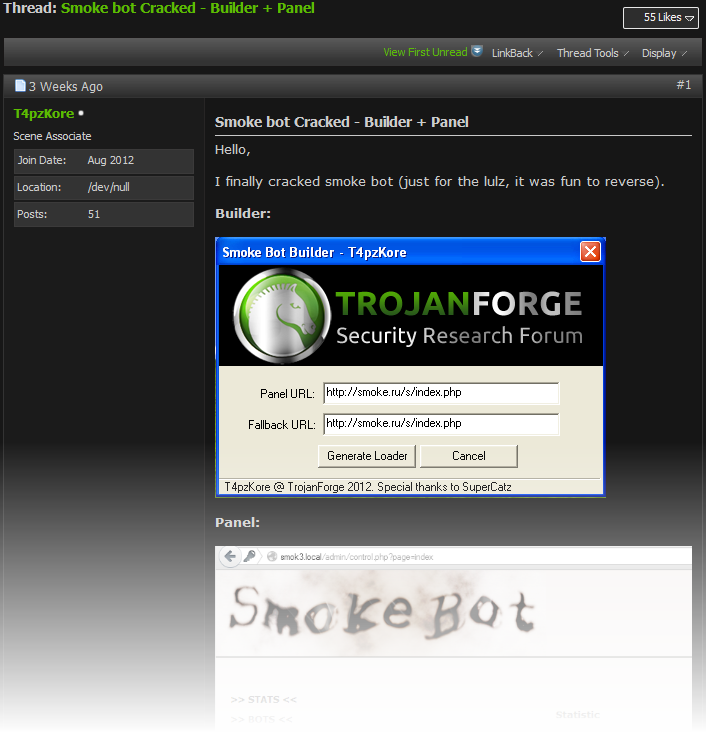Click the Smoke bot Cracked post heading
Viewport: 706px width, 733px height.
342,122
